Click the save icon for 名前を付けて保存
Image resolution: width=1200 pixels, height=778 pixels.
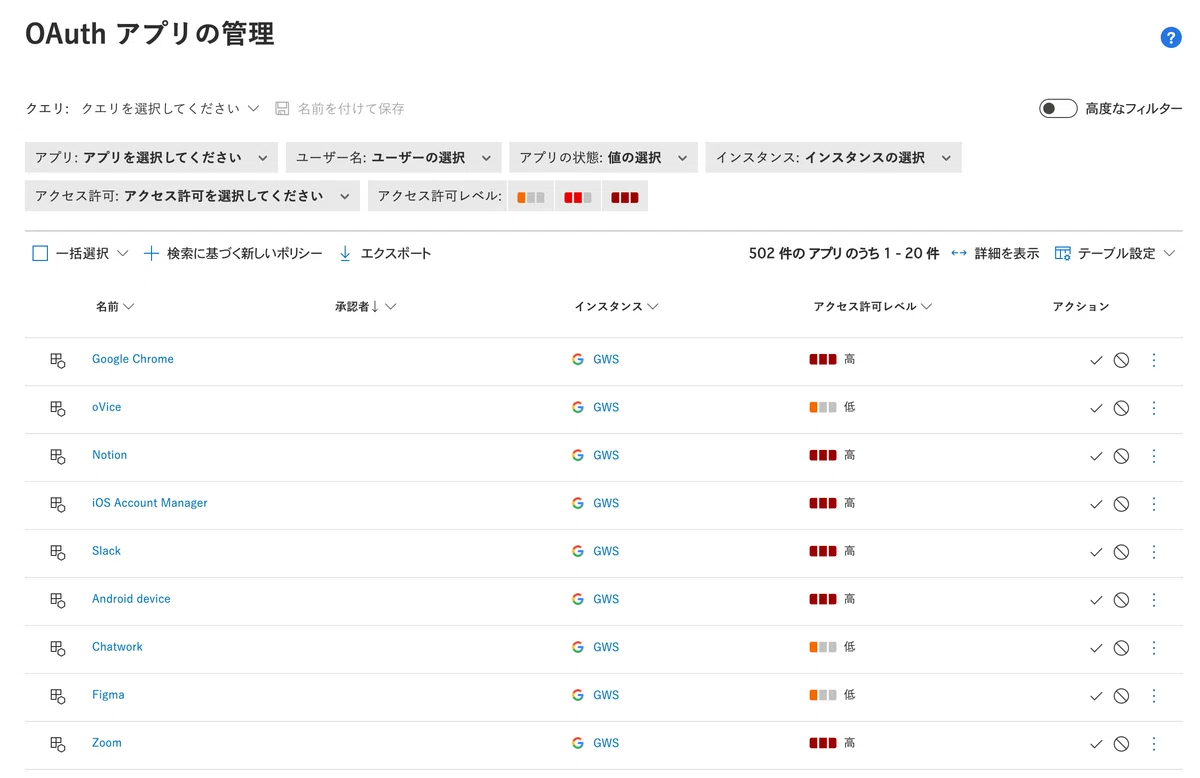coord(282,108)
